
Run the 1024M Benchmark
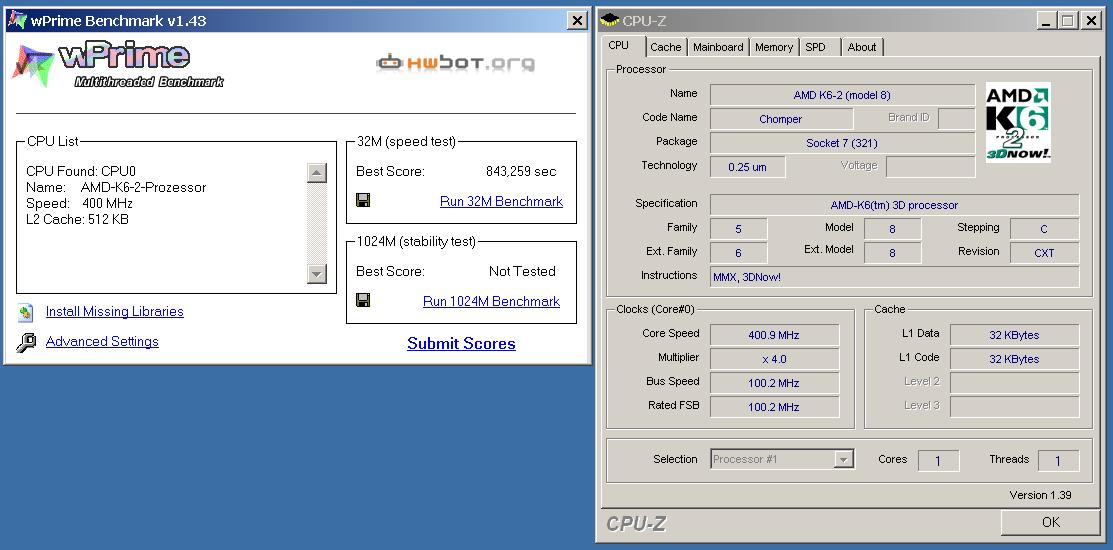pos(491,302)
